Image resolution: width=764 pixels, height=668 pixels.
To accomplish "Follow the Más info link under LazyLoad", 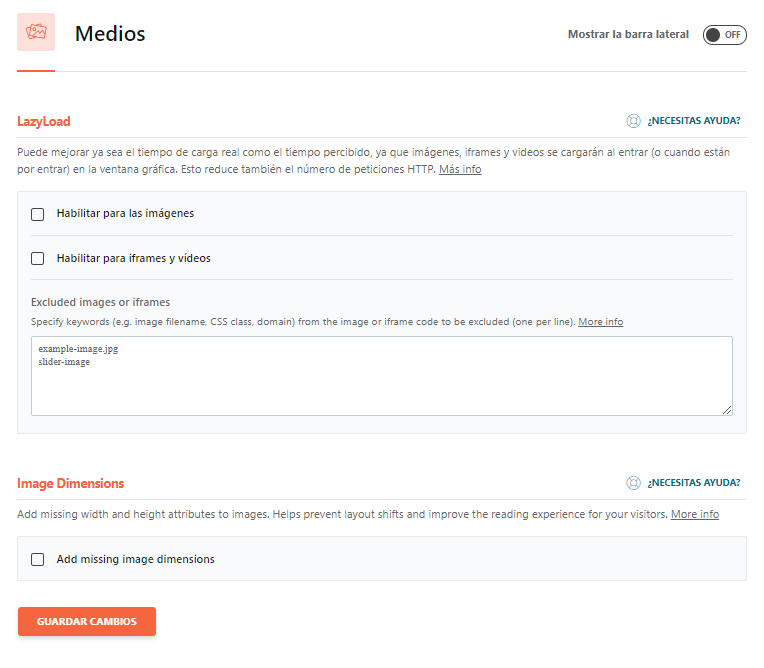I will point(460,170).
